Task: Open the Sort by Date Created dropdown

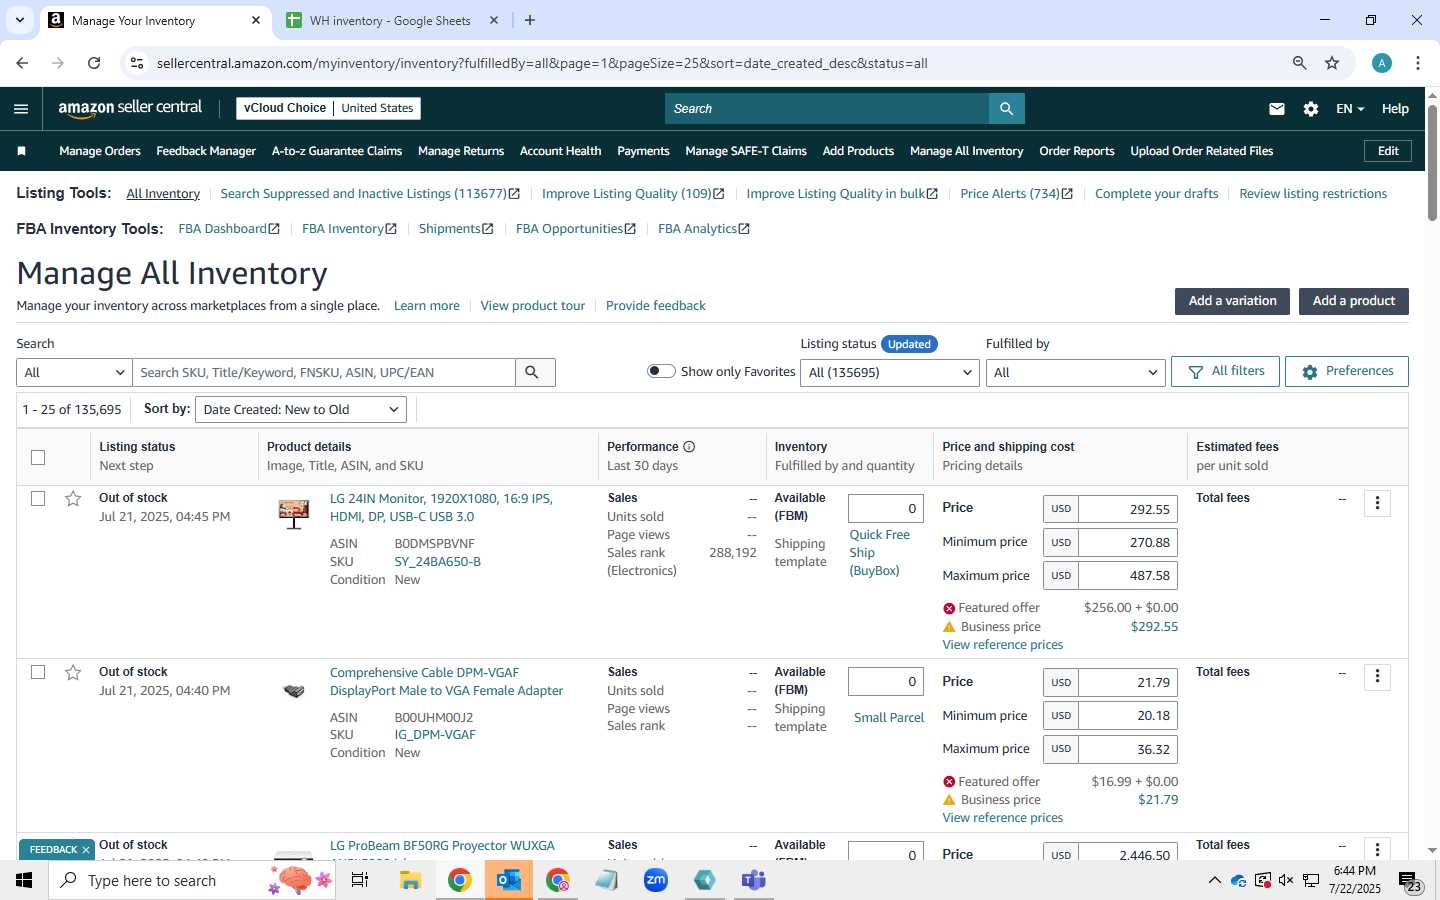Action: click(x=301, y=409)
